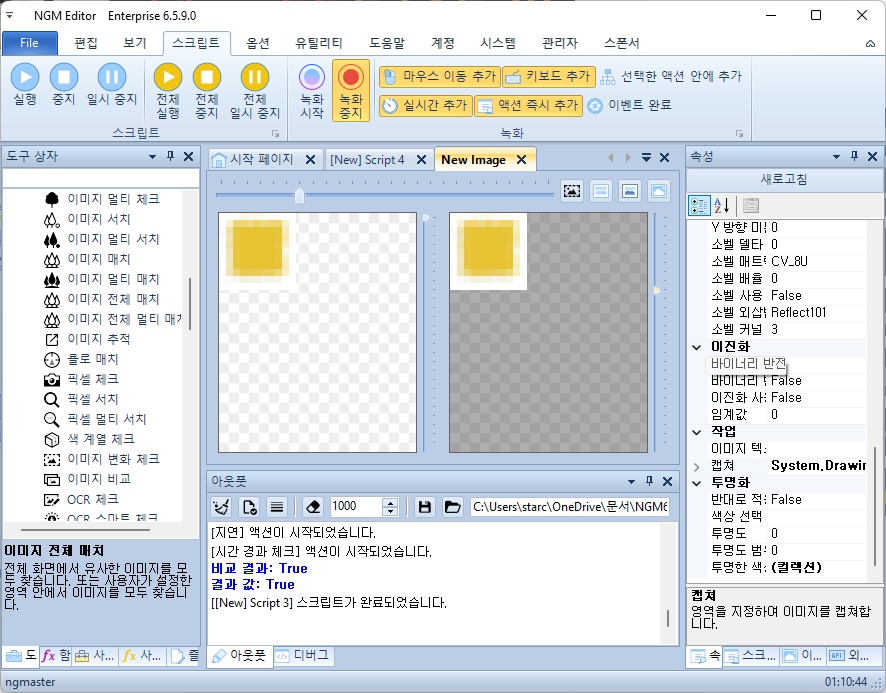Open document tab list dropdown
Screen dimensions: 886x693
tap(646, 158)
